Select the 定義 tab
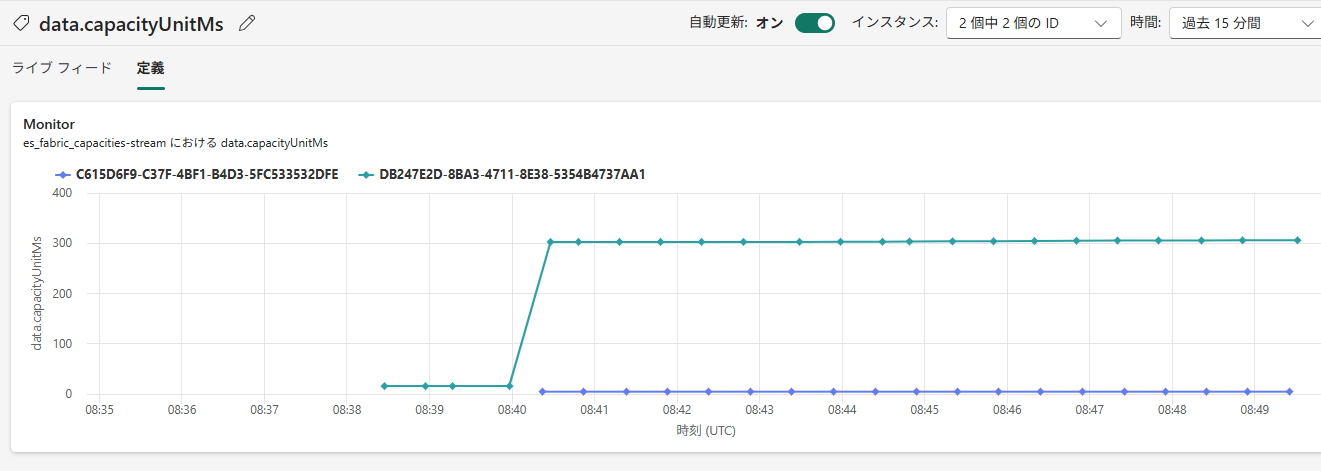The width and height of the screenshot is (1321, 471). pos(151,68)
